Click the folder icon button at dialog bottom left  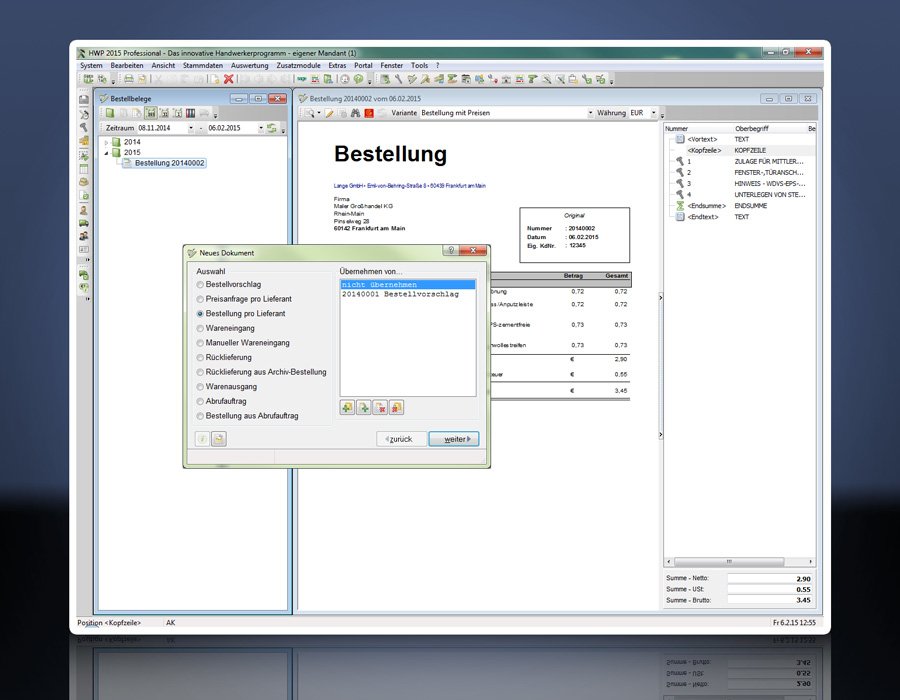(x=219, y=439)
